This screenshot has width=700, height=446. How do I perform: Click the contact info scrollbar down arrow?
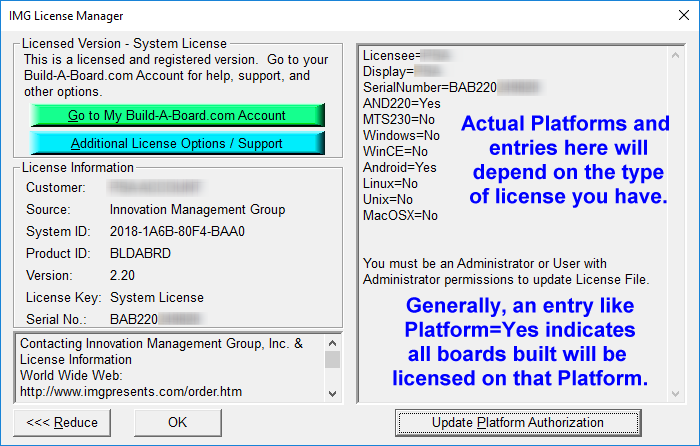pyautogui.click(x=333, y=395)
